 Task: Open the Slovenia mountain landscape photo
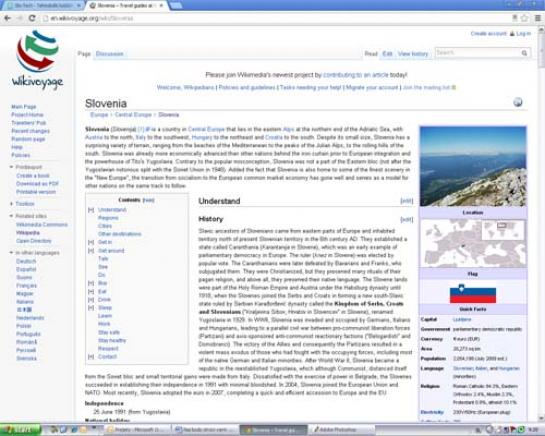(473, 166)
